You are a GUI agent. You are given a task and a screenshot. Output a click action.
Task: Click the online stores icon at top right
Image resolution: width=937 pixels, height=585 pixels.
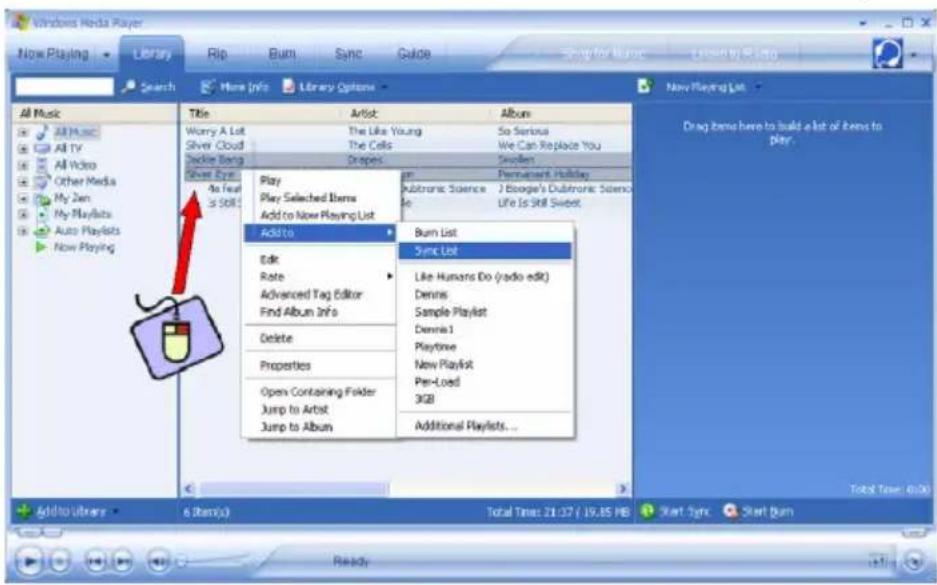tap(887, 54)
